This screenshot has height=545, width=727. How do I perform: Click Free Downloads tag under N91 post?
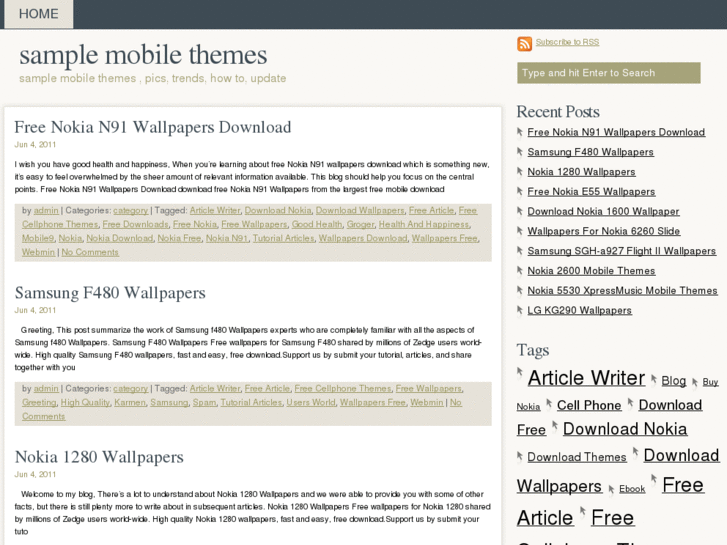coord(135,224)
